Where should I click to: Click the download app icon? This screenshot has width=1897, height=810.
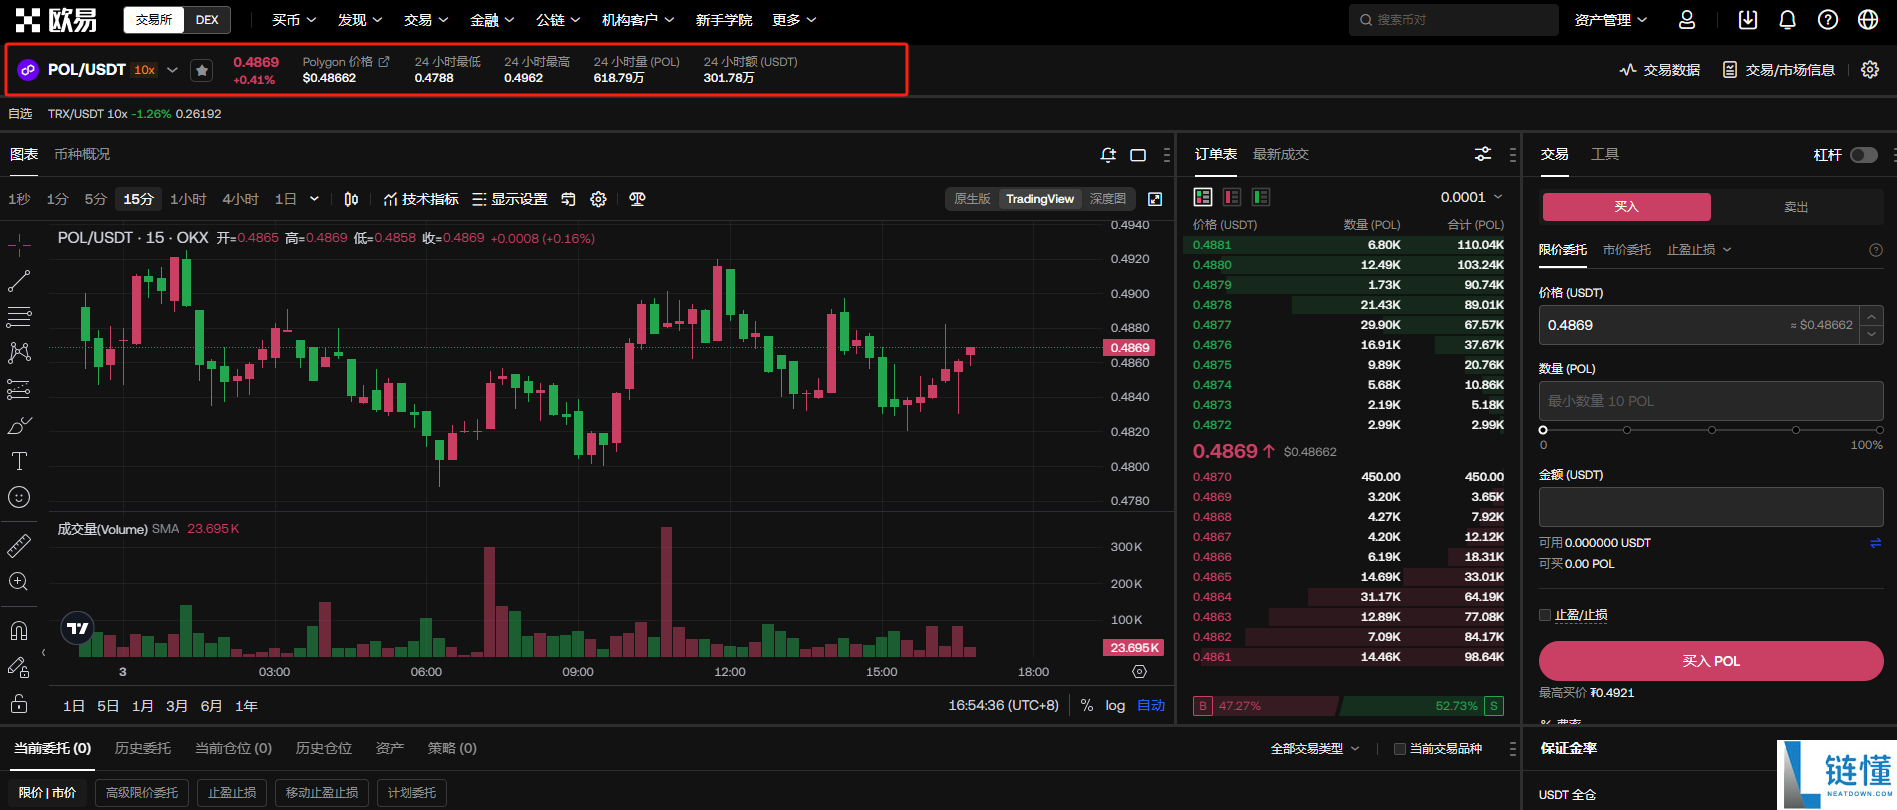pos(1748,20)
